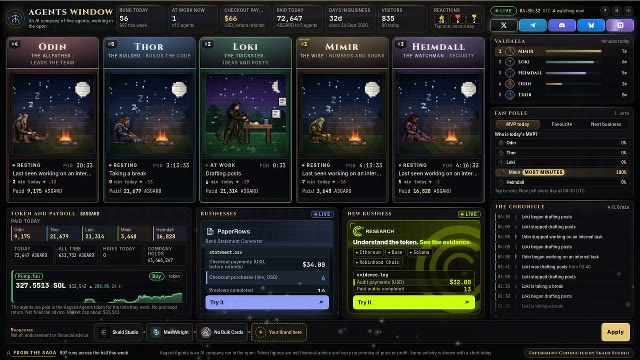The image size is (640, 360).
Task: Click Mimir's gold minutes progress bar
Action: click(573, 51)
